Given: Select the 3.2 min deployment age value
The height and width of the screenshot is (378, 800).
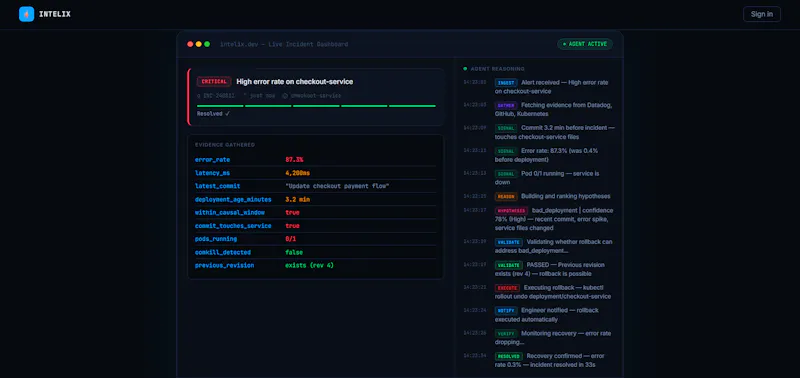Looking at the screenshot, I should [x=297, y=199].
